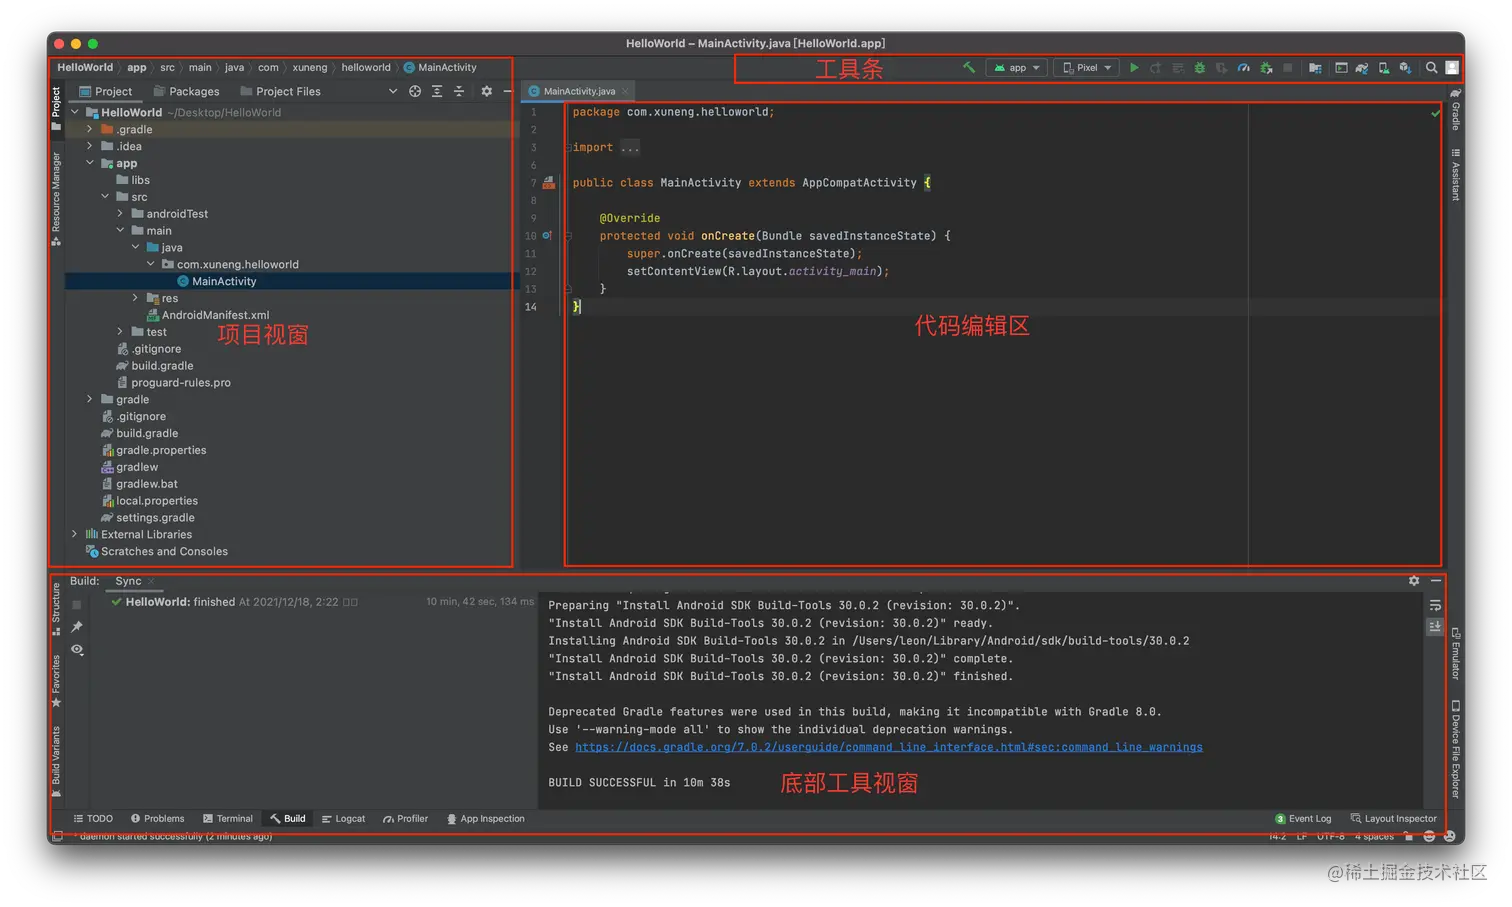The image size is (1512, 907).
Task: Click the eye view-options icon in Build panel
Action: [x=77, y=650]
